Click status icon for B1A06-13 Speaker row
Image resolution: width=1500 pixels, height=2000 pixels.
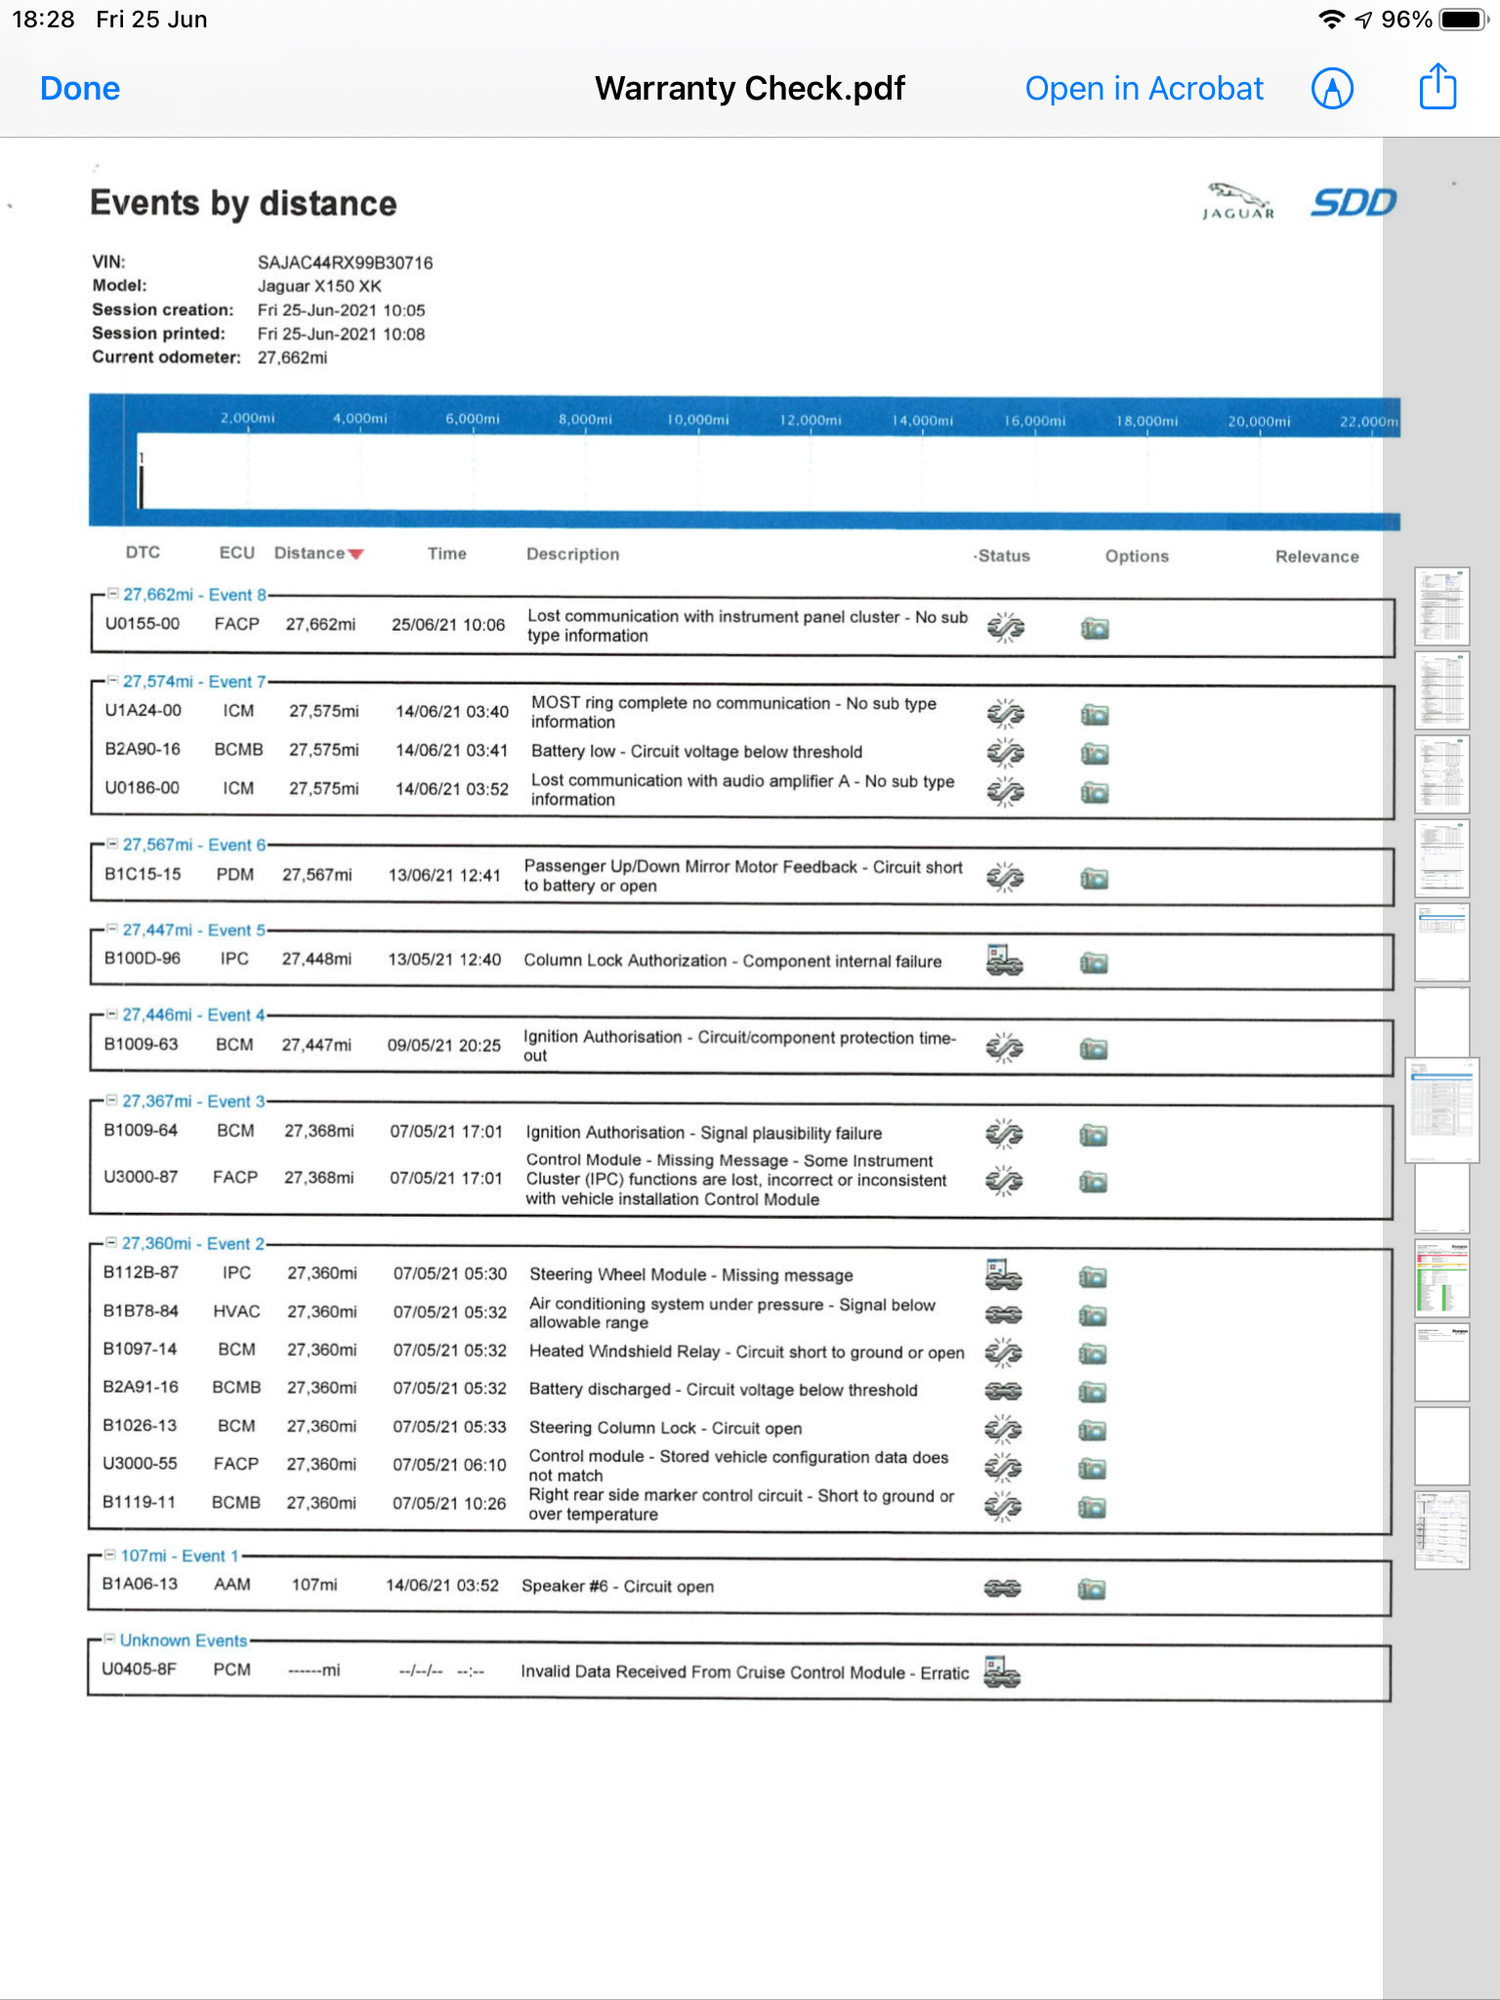tap(1002, 1588)
